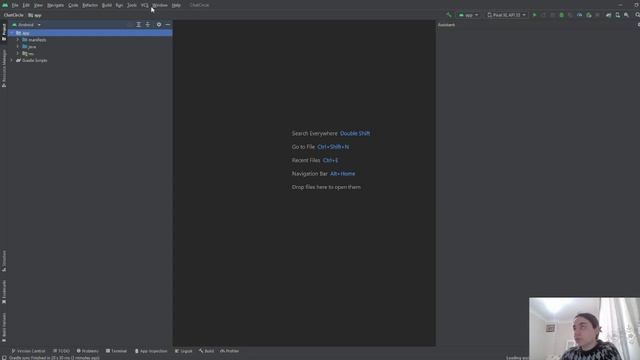Screen dimensions: 640x360
Task: Open the Terminal tool window
Action: coord(116,351)
